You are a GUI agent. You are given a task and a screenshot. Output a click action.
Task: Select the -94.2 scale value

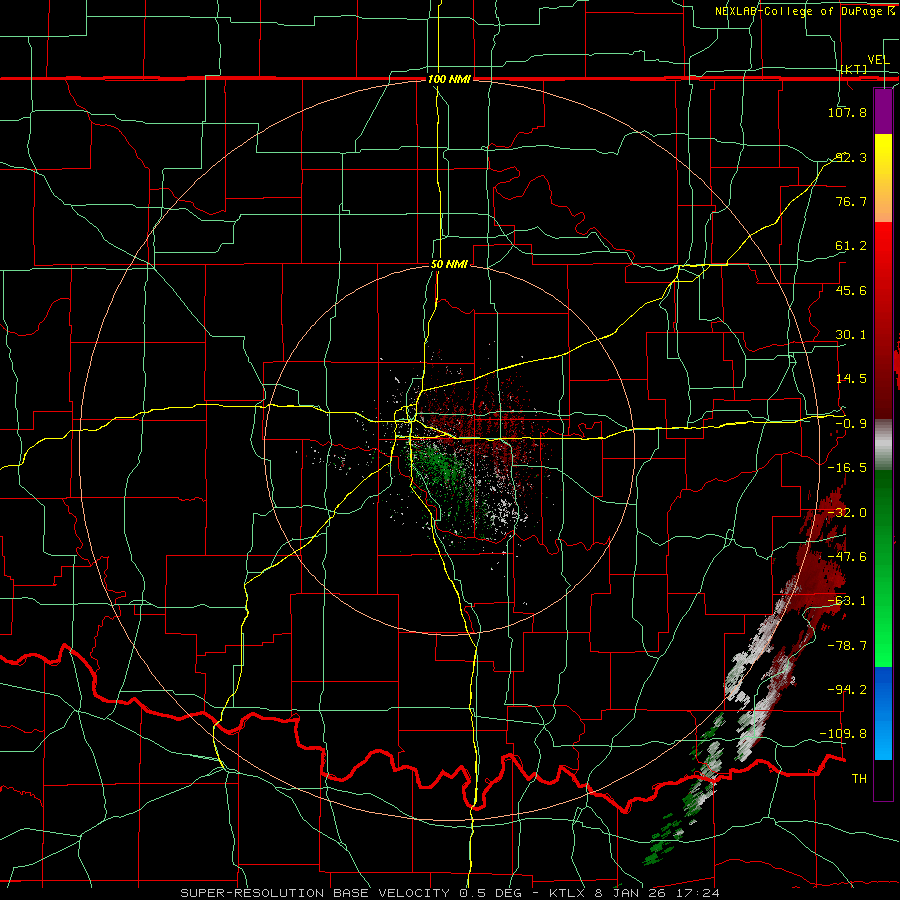(847, 689)
